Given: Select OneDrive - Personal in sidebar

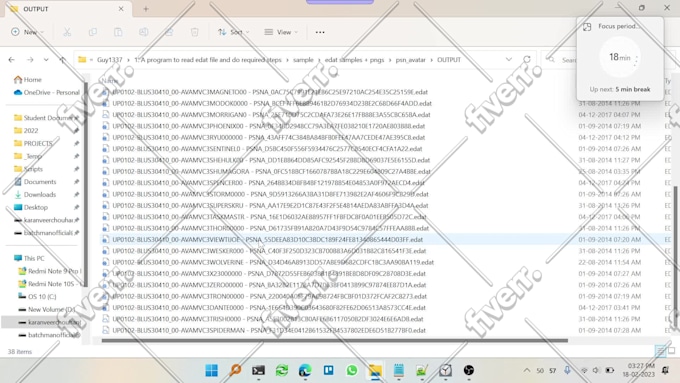Looking at the screenshot, I should pyautogui.click(x=47, y=92).
